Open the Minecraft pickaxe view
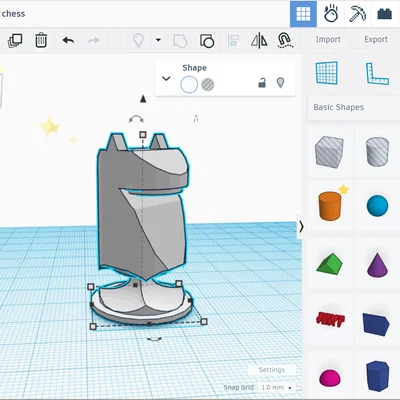Viewport: 400px width, 400px height. pos(357,14)
